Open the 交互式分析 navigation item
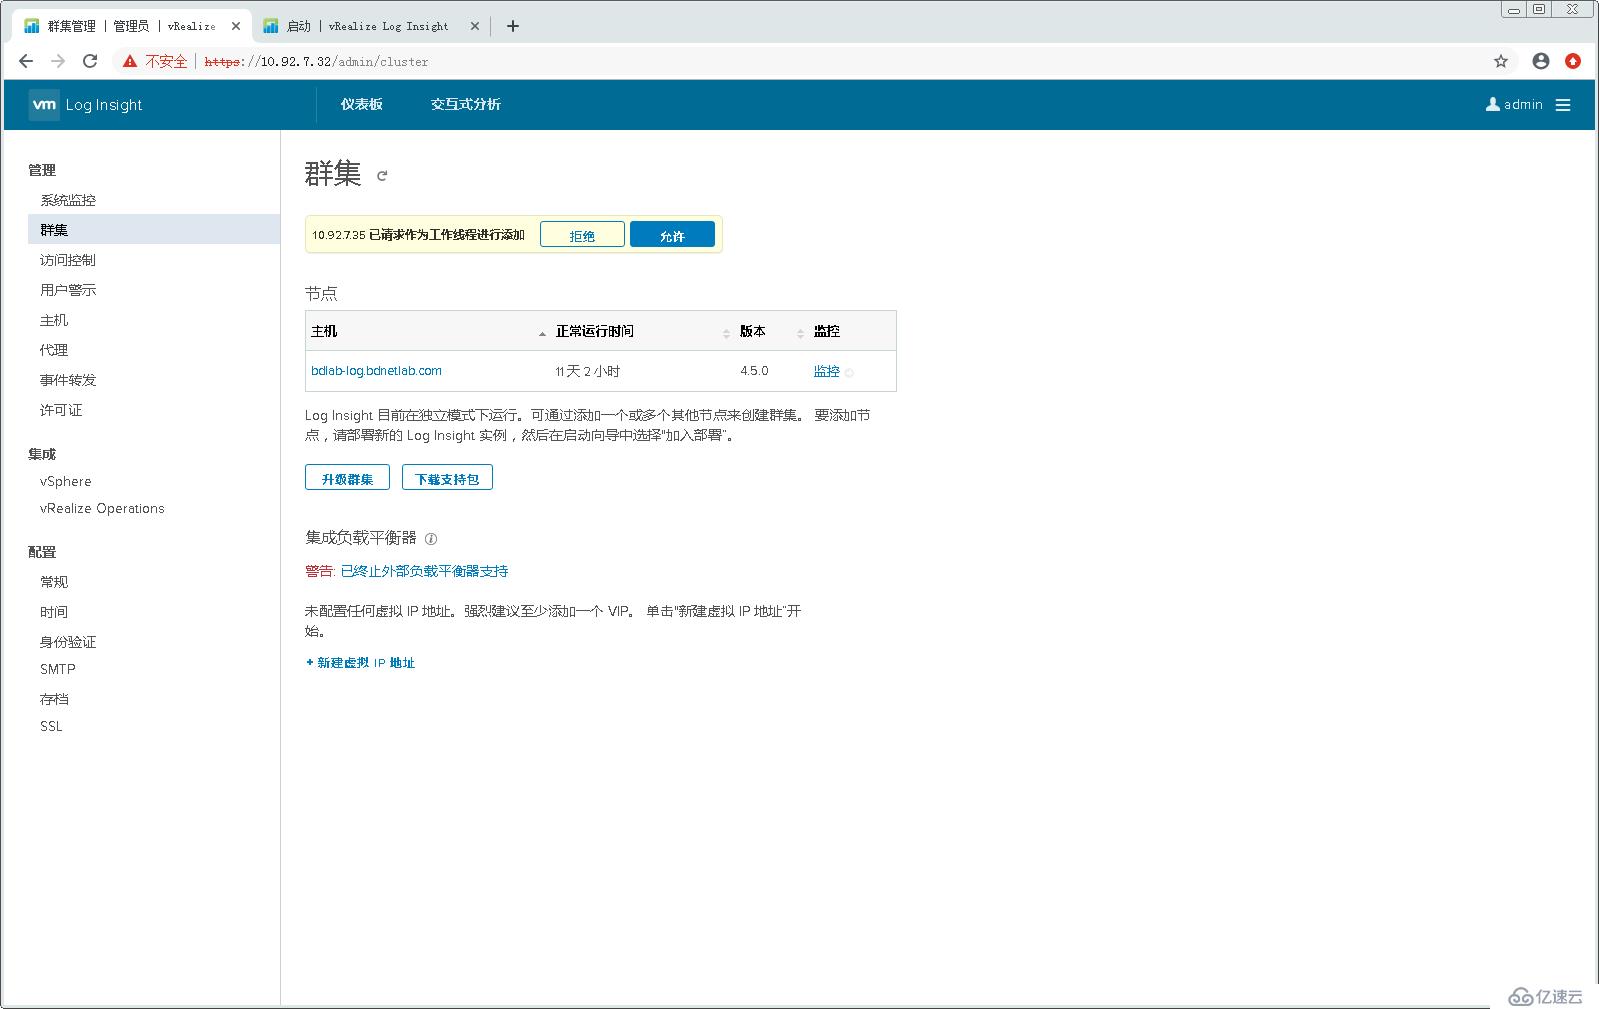This screenshot has height=1009, width=1599. coord(465,104)
